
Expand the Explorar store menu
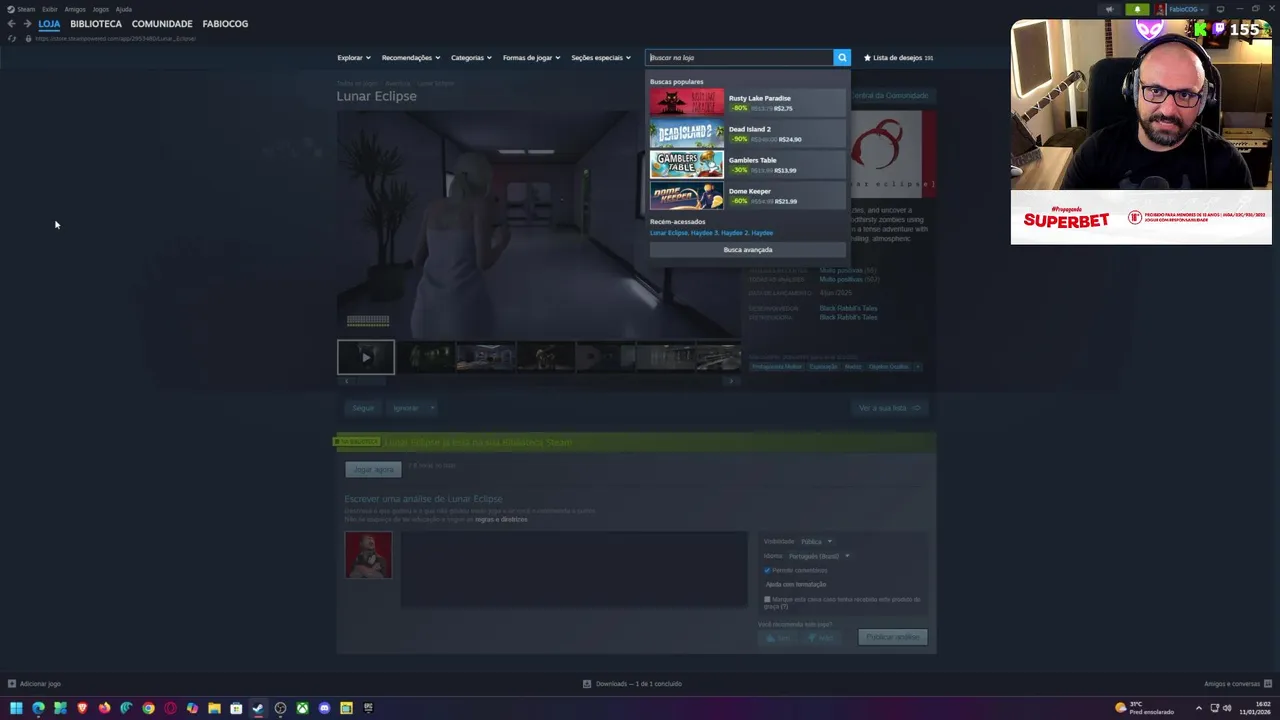coord(353,58)
